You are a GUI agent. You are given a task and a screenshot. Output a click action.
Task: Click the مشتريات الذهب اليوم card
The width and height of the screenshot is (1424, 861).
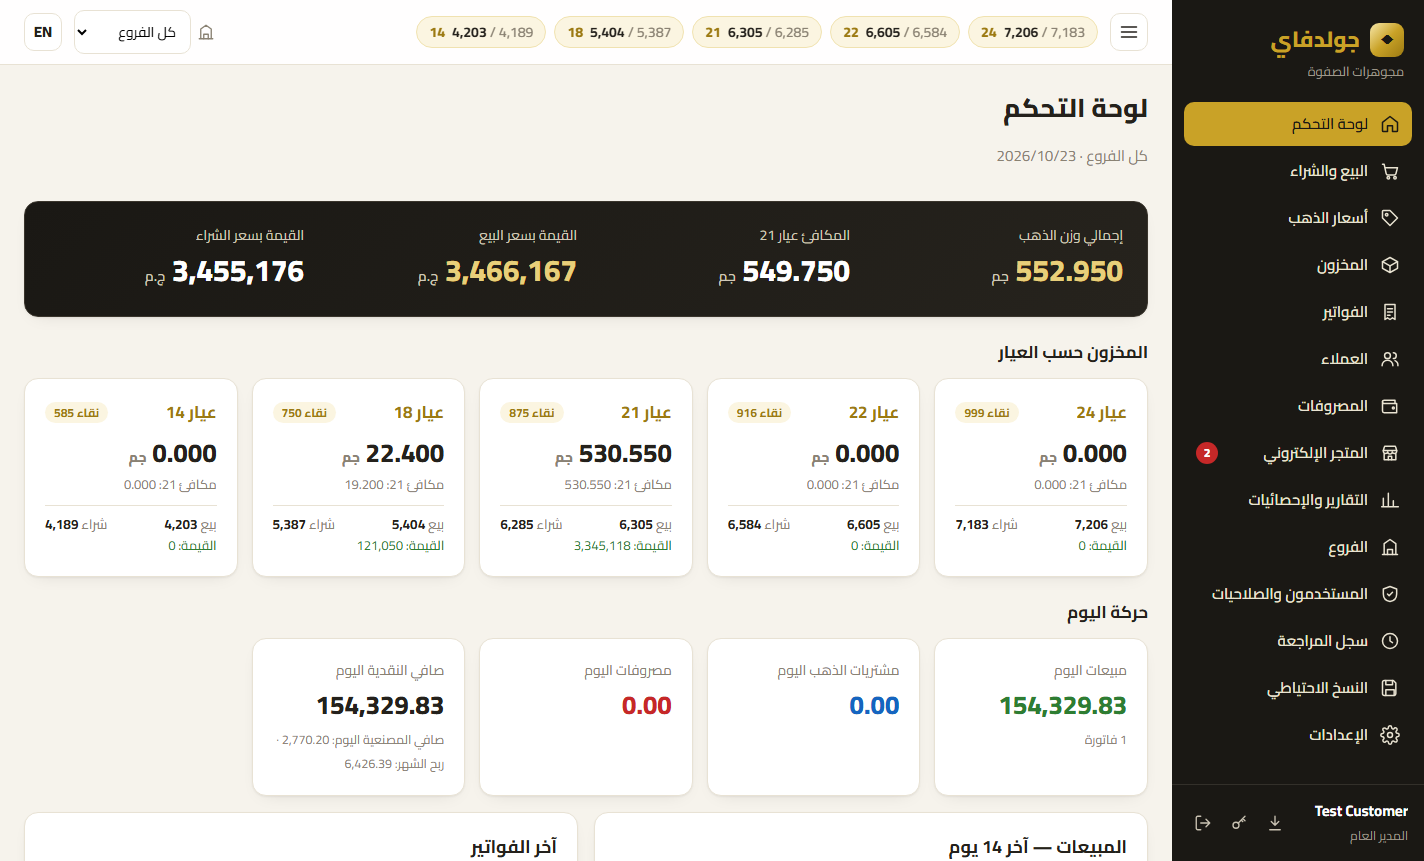(813, 718)
